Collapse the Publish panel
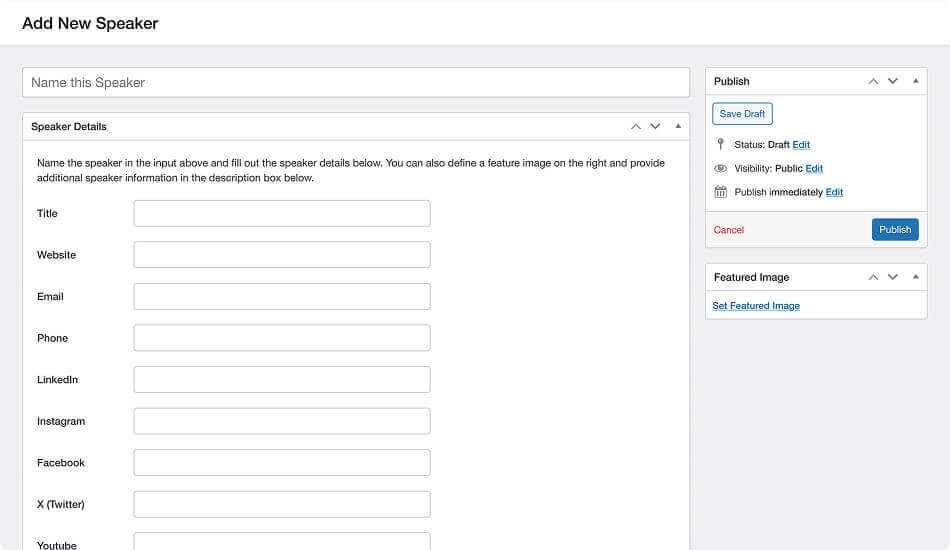The width and height of the screenshot is (950, 550). click(916, 81)
